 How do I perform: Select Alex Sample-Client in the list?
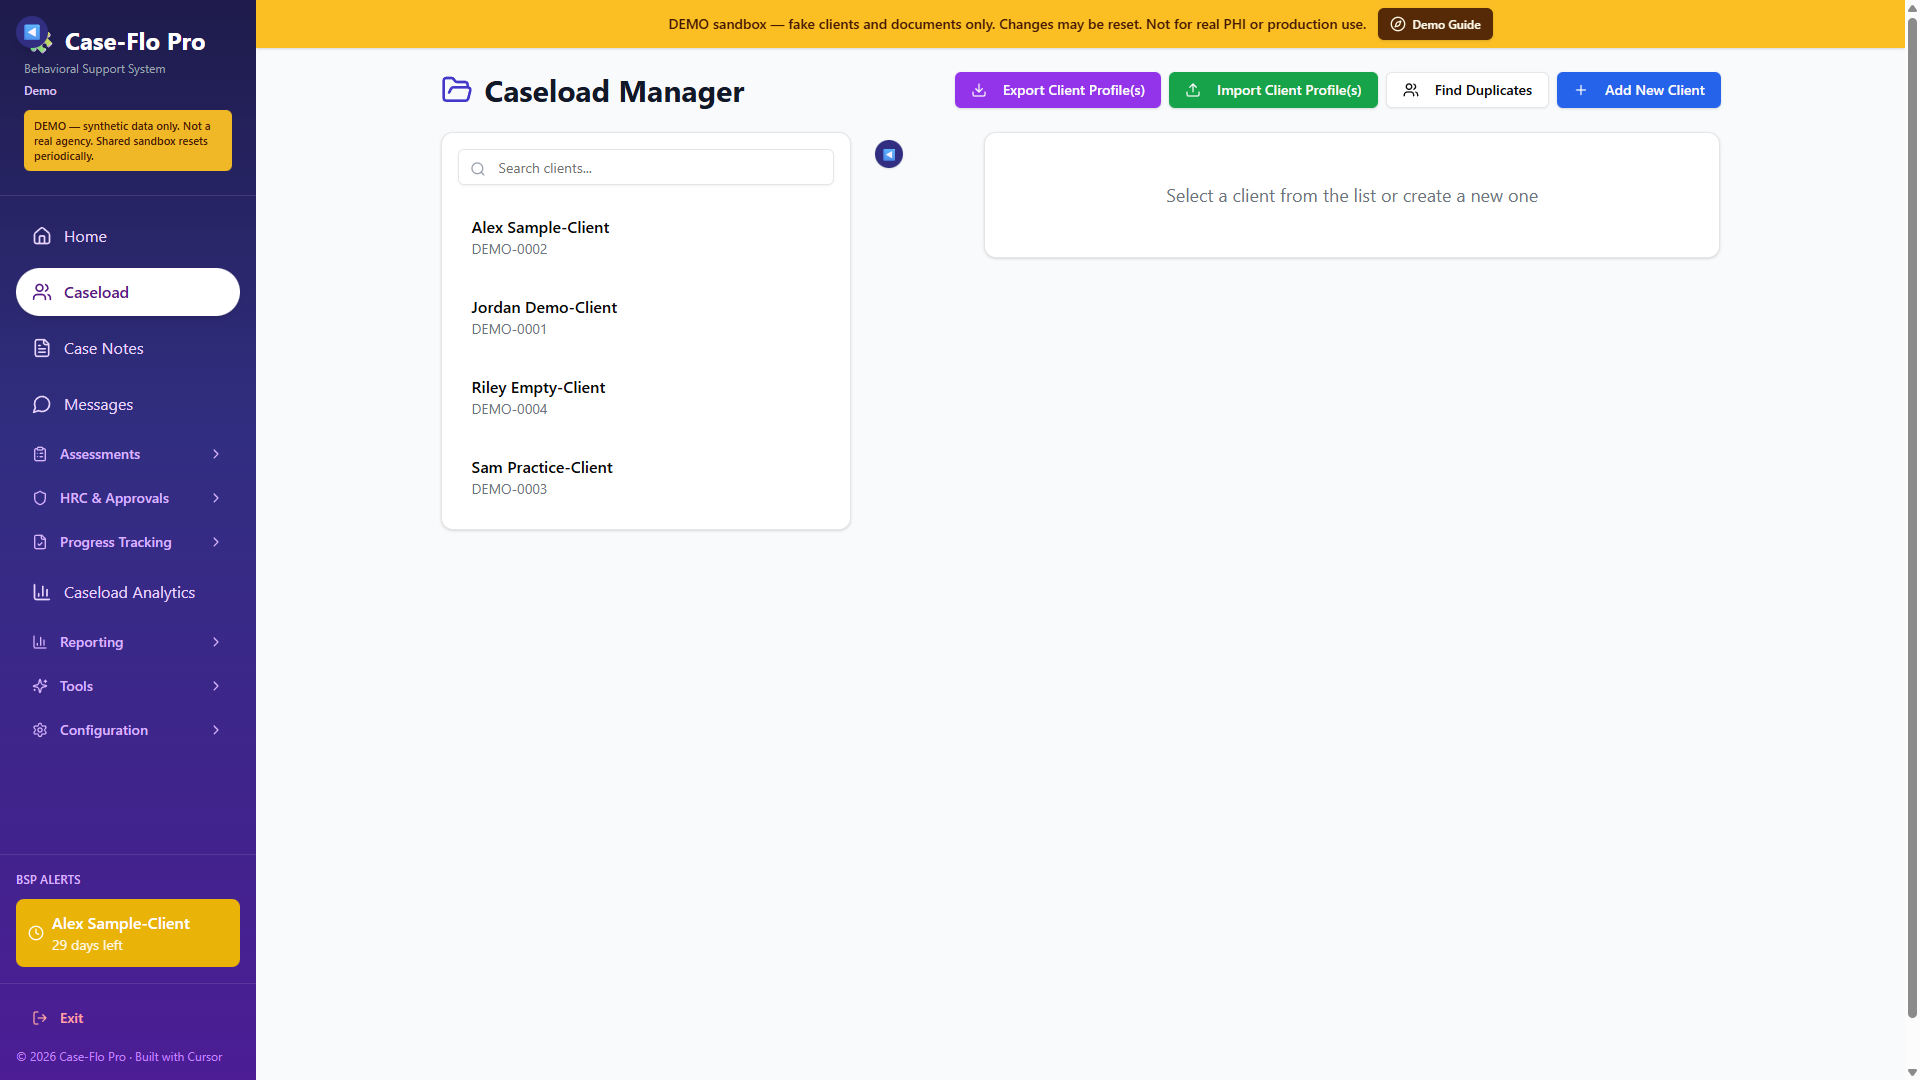[x=646, y=237]
